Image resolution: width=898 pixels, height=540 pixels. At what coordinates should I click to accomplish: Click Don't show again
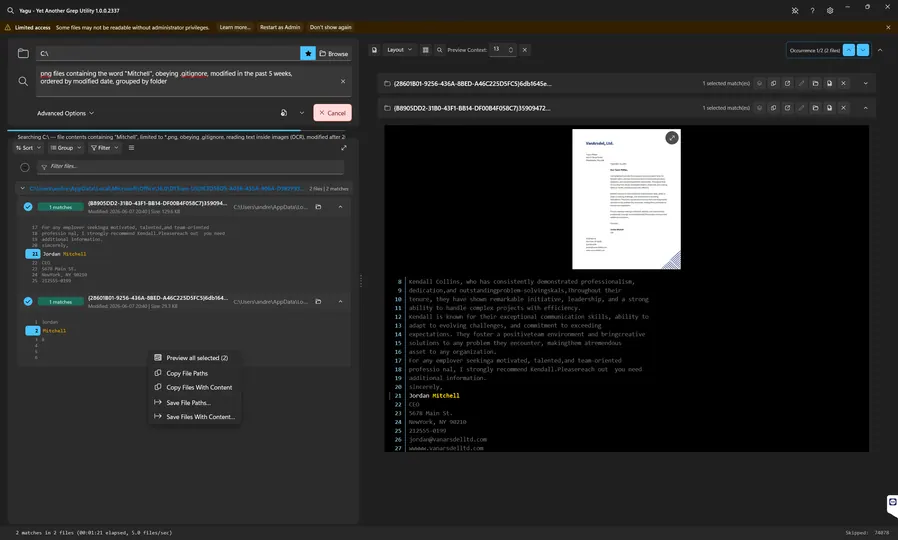pos(330,27)
